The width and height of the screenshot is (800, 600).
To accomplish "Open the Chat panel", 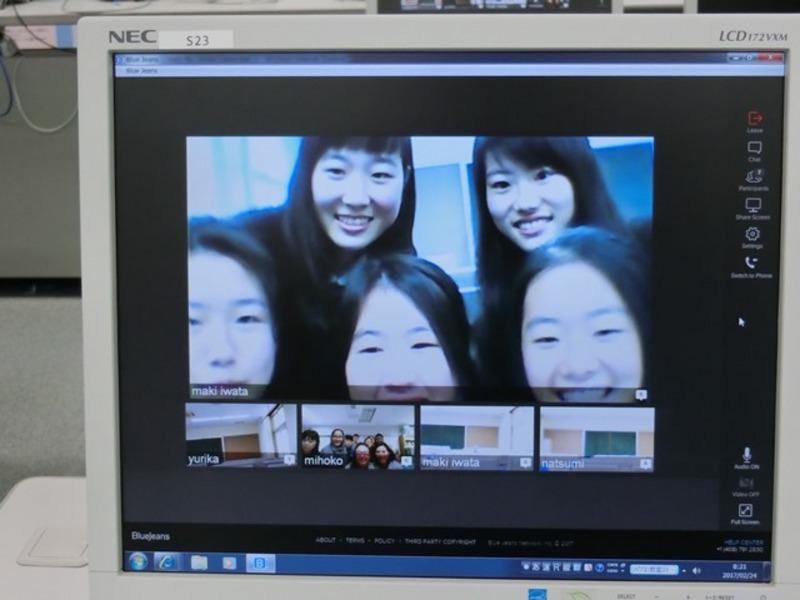I will coord(754,152).
